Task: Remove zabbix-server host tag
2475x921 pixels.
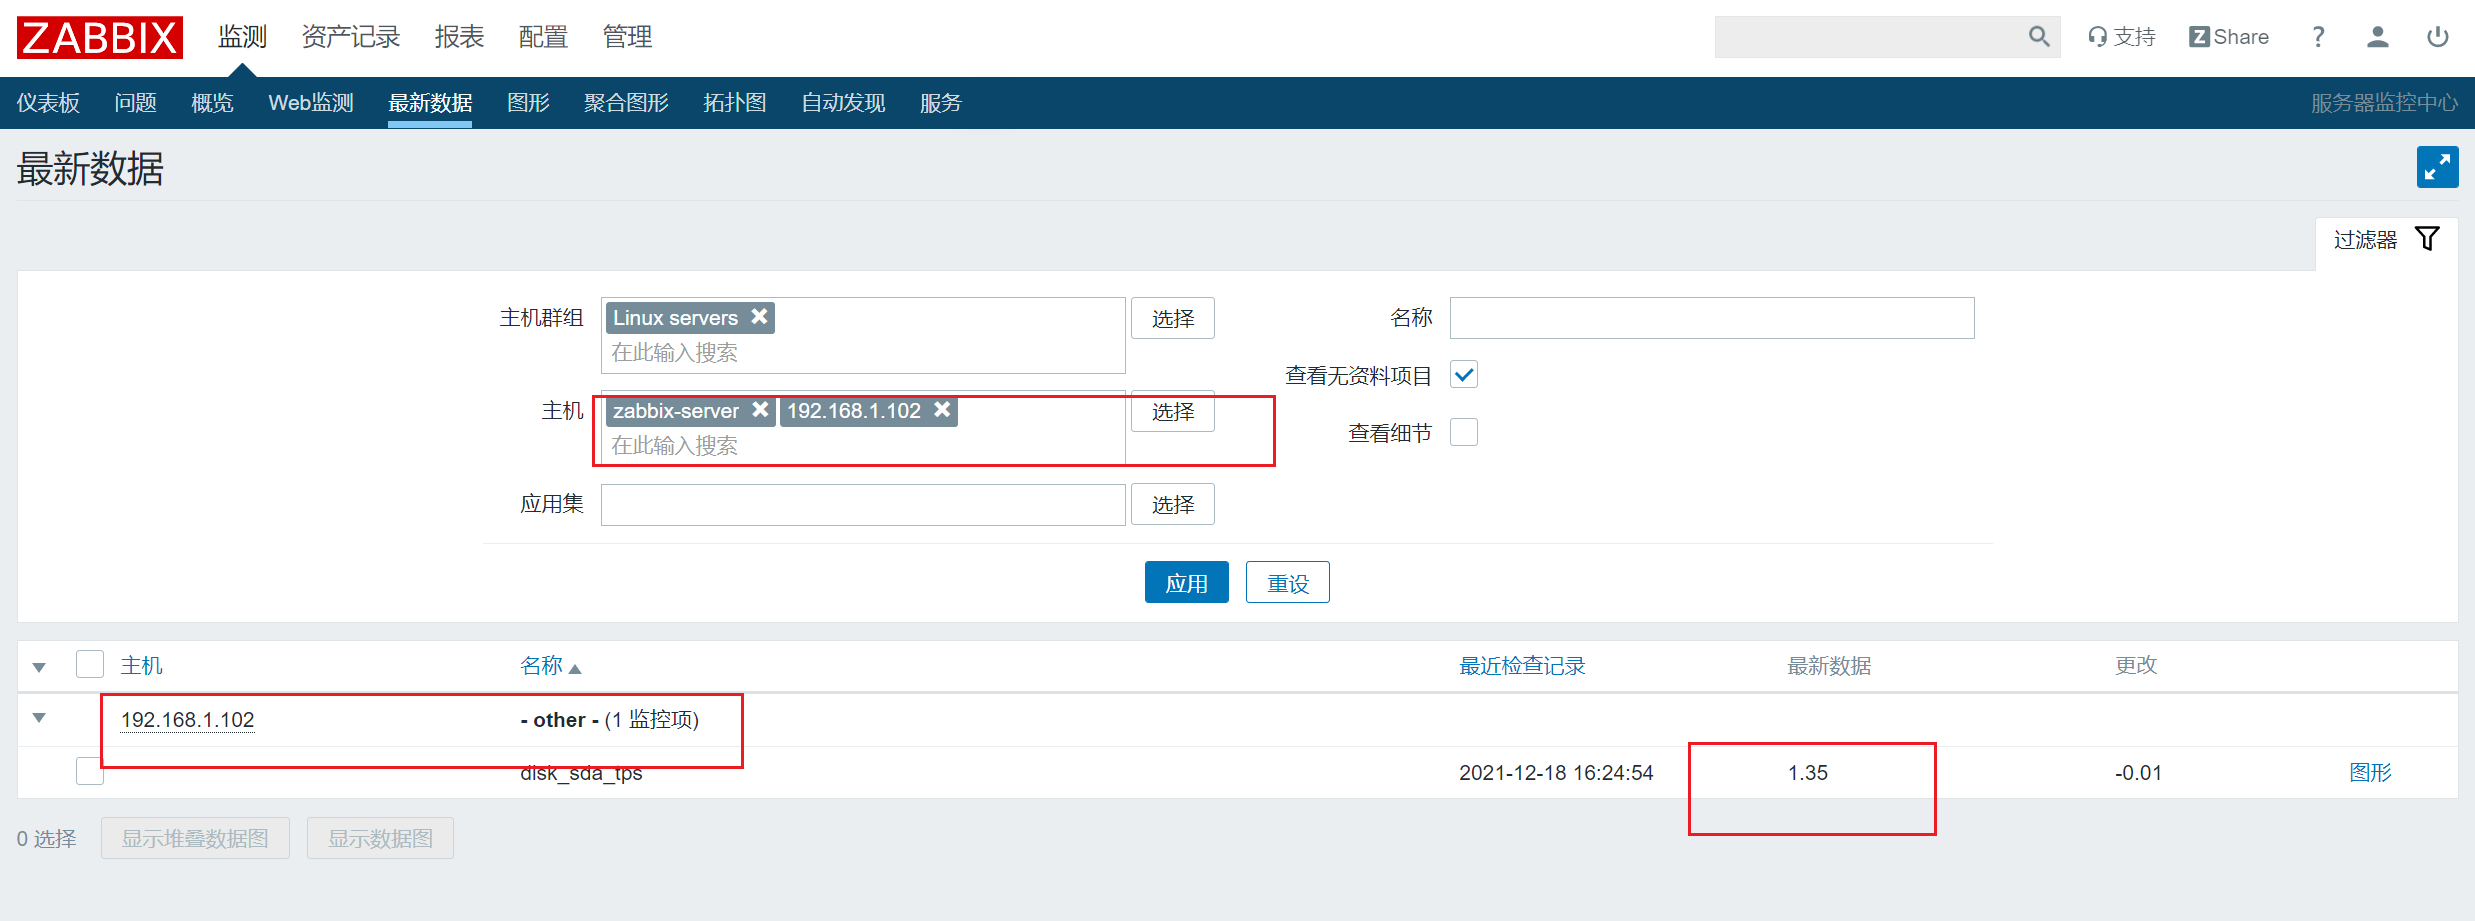Action: pos(761,409)
